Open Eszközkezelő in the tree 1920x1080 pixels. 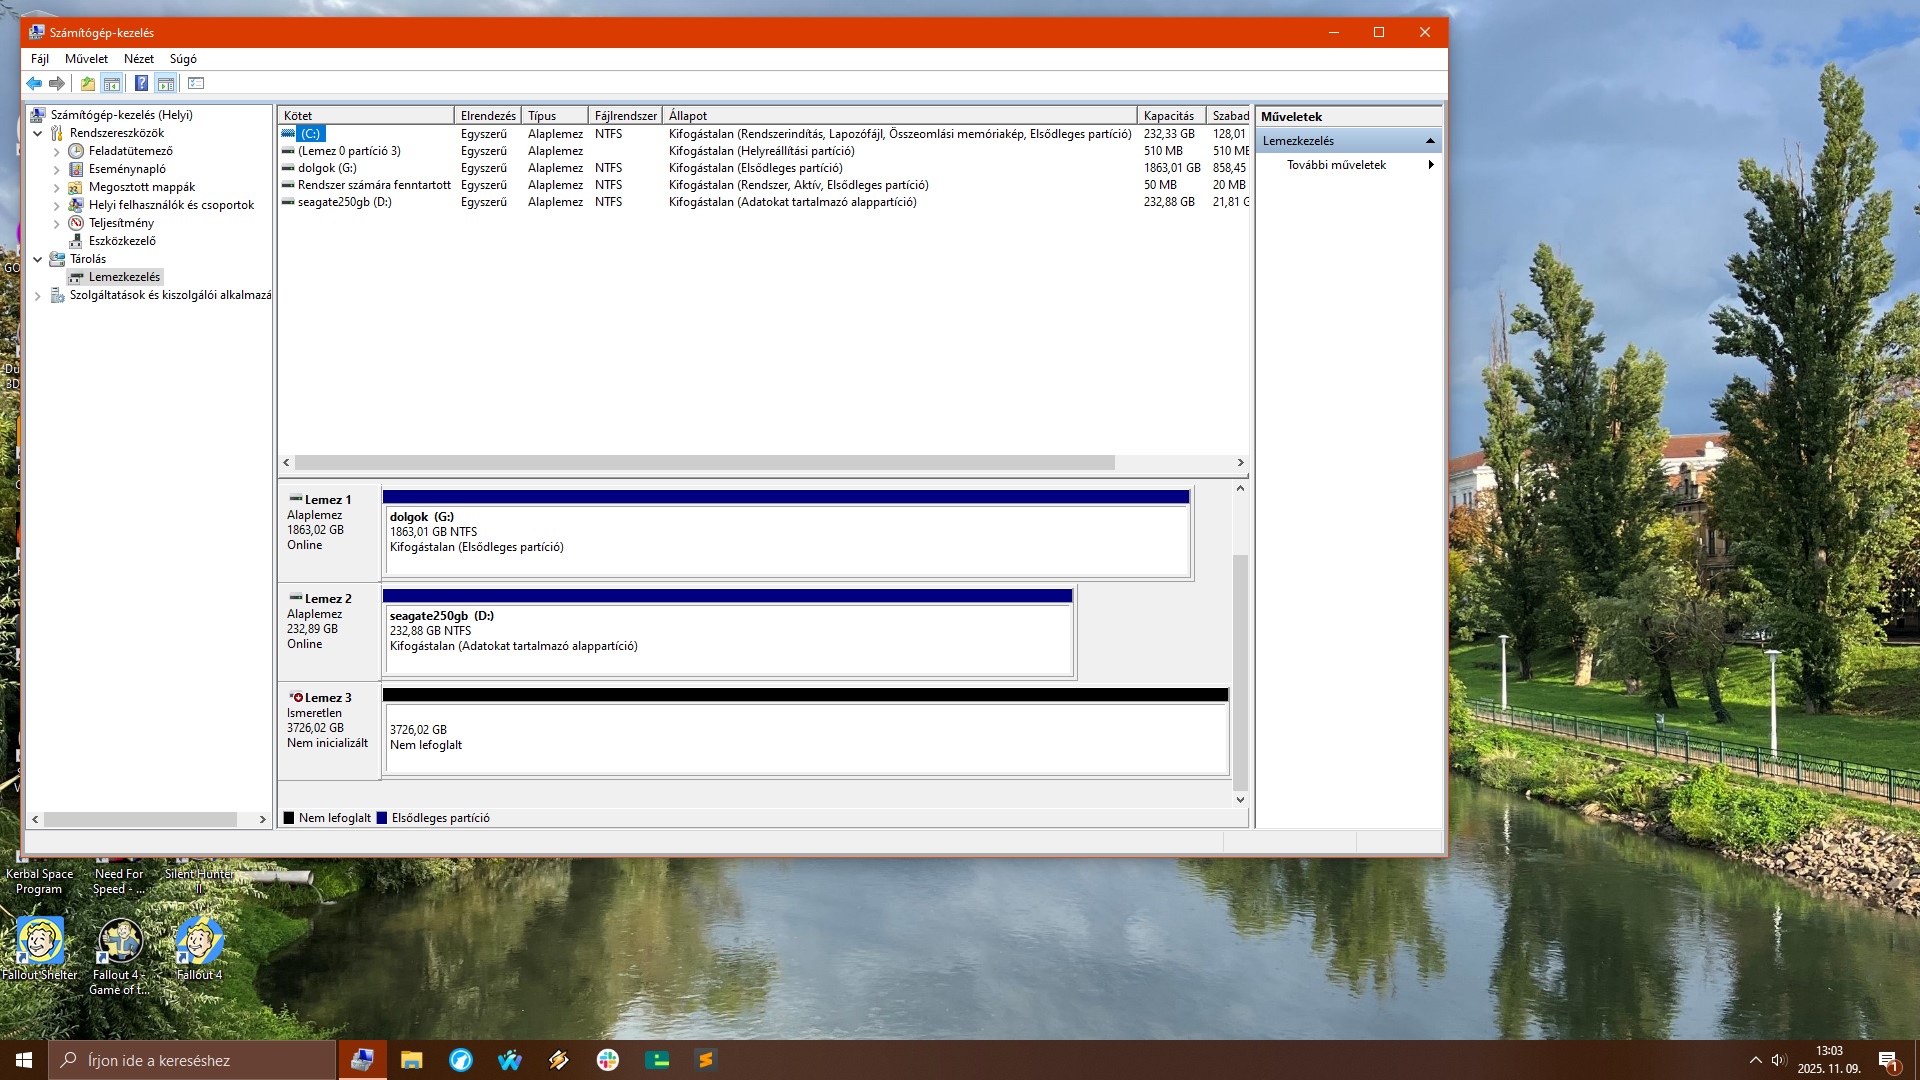[121, 241]
